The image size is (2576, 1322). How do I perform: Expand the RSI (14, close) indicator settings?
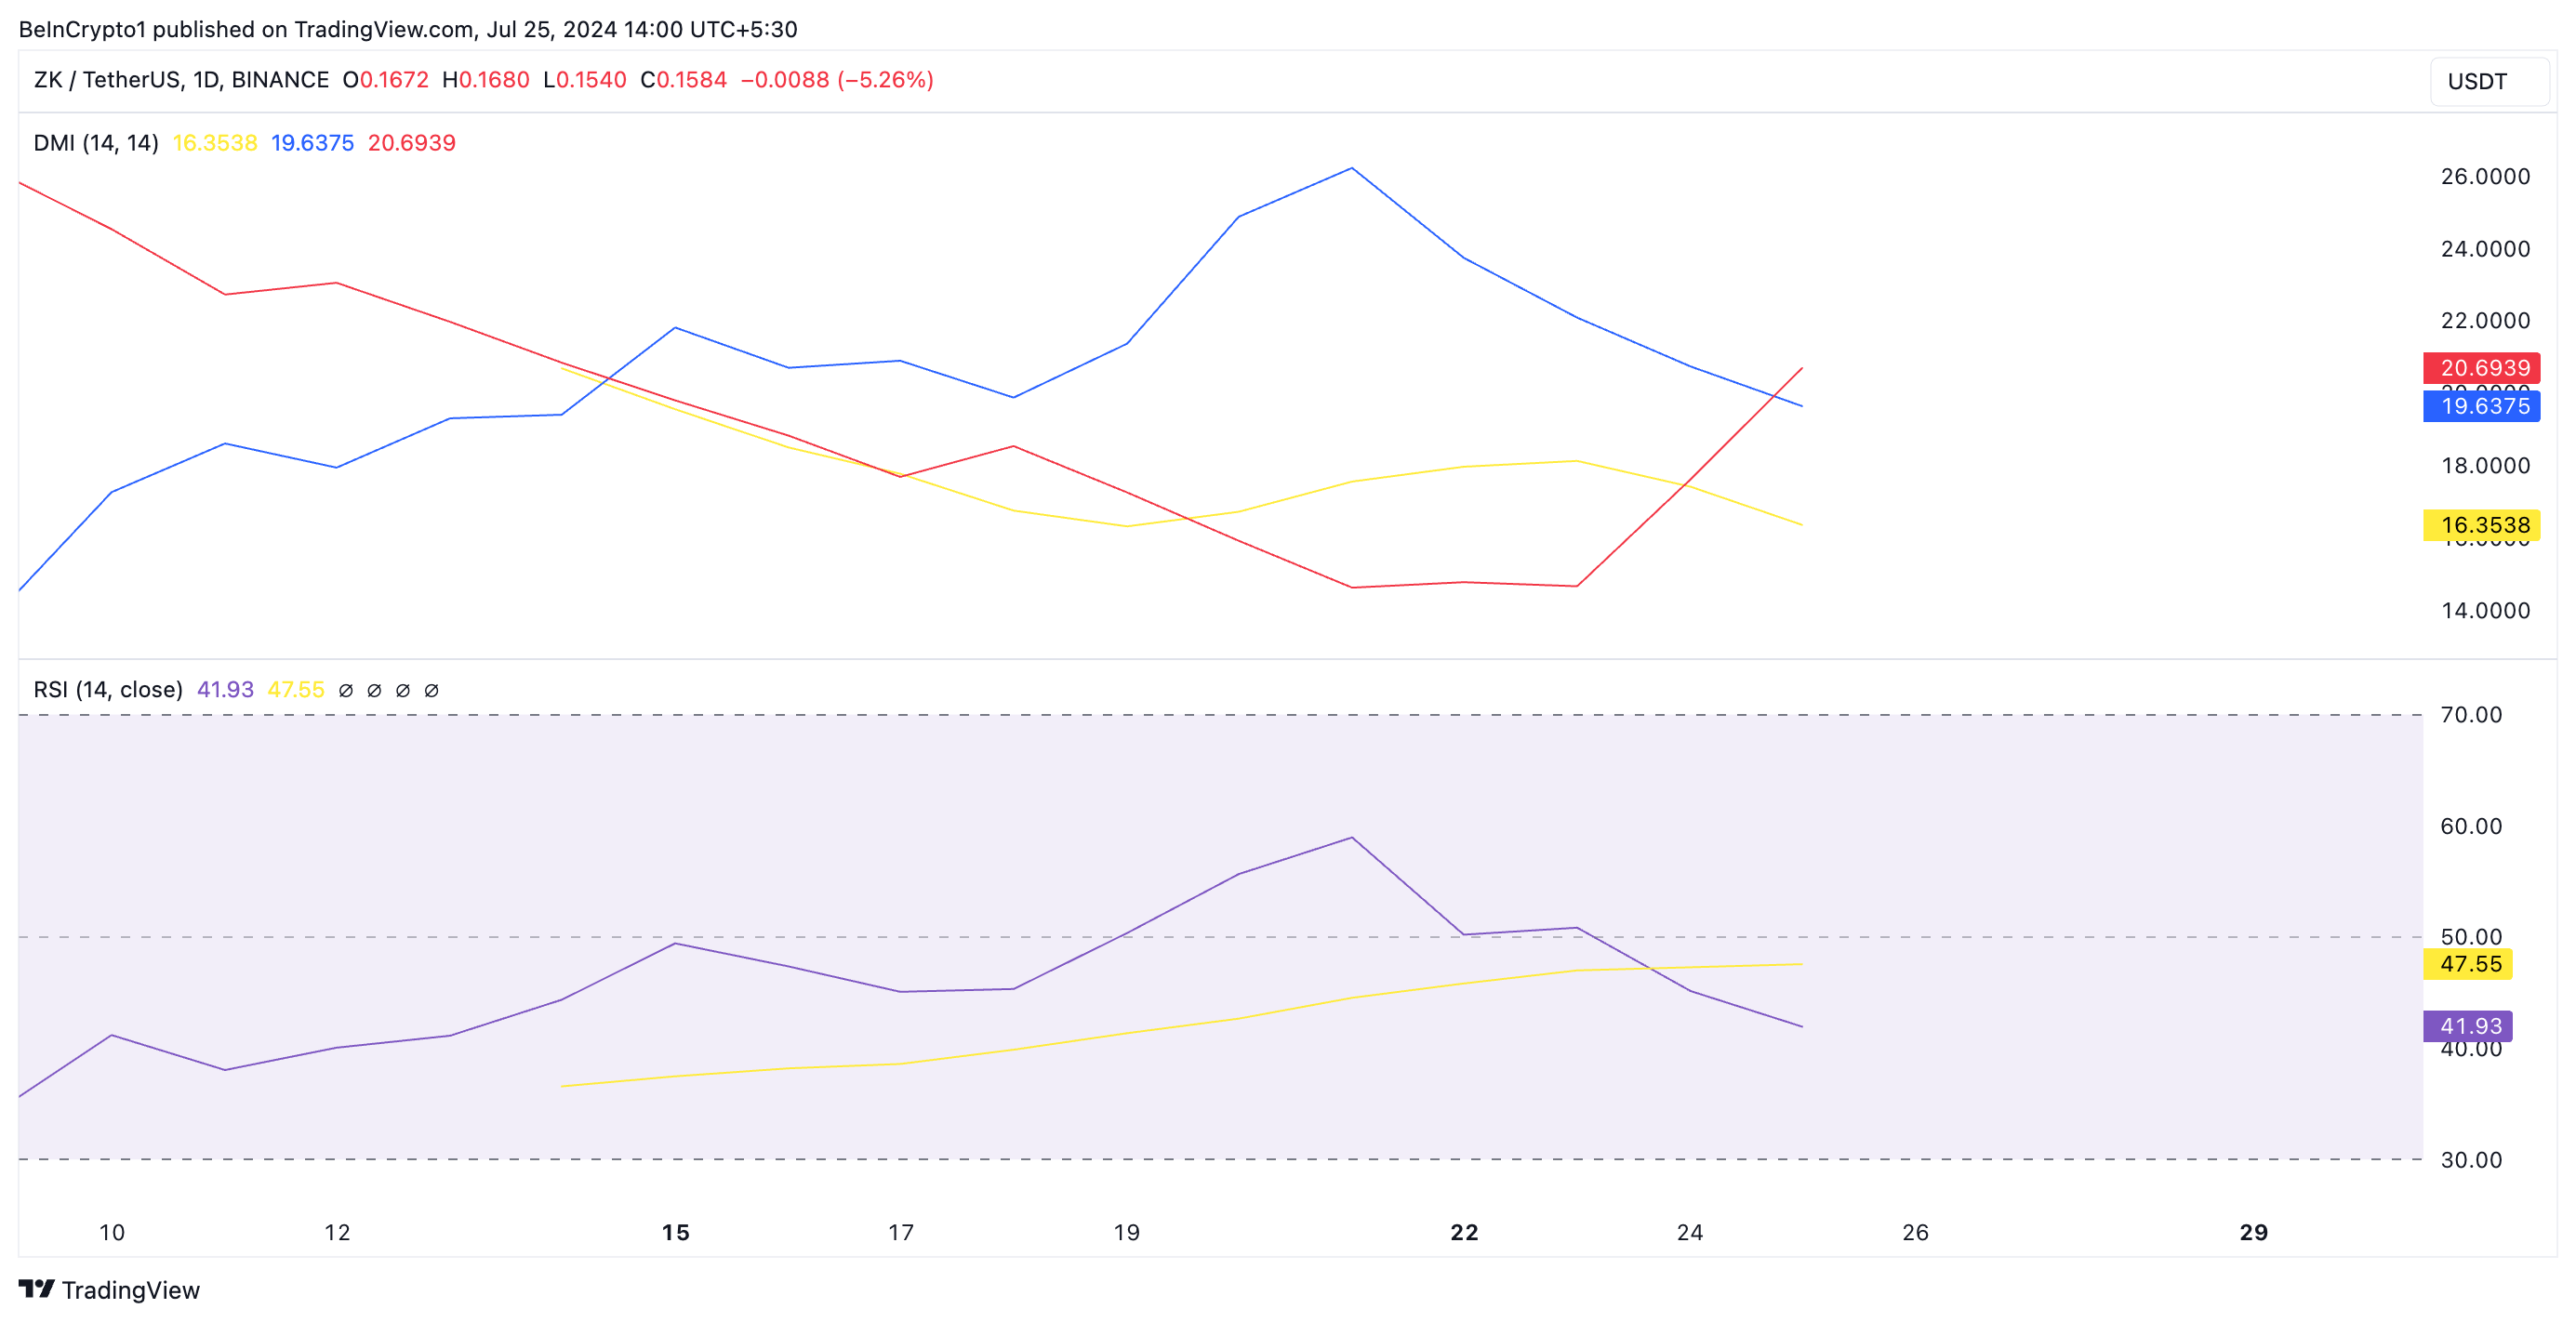click(108, 689)
